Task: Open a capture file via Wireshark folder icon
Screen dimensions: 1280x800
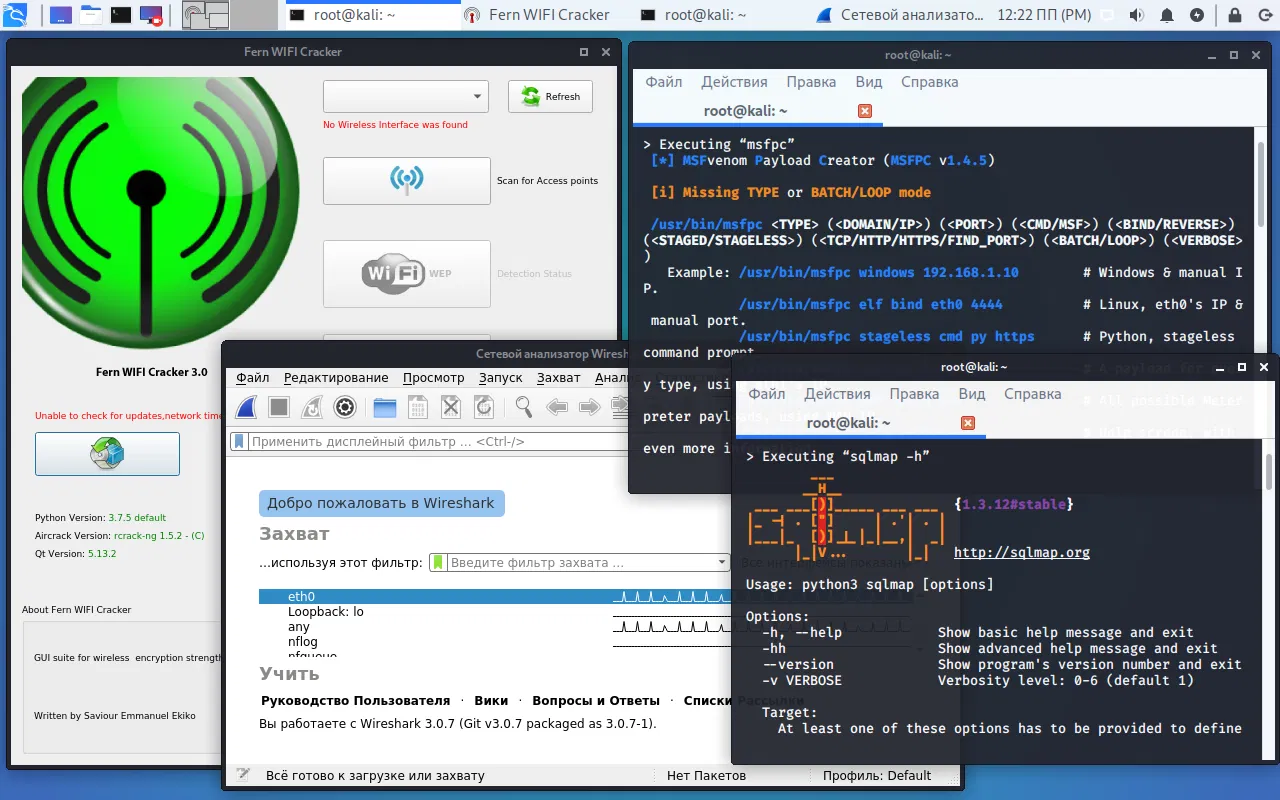Action: [385, 407]
